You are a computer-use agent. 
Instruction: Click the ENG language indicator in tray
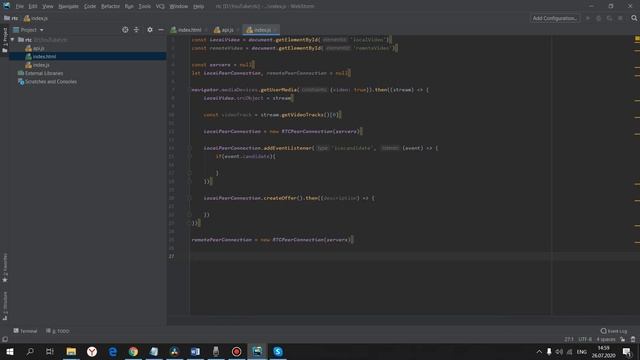click(x=582, y=351)
